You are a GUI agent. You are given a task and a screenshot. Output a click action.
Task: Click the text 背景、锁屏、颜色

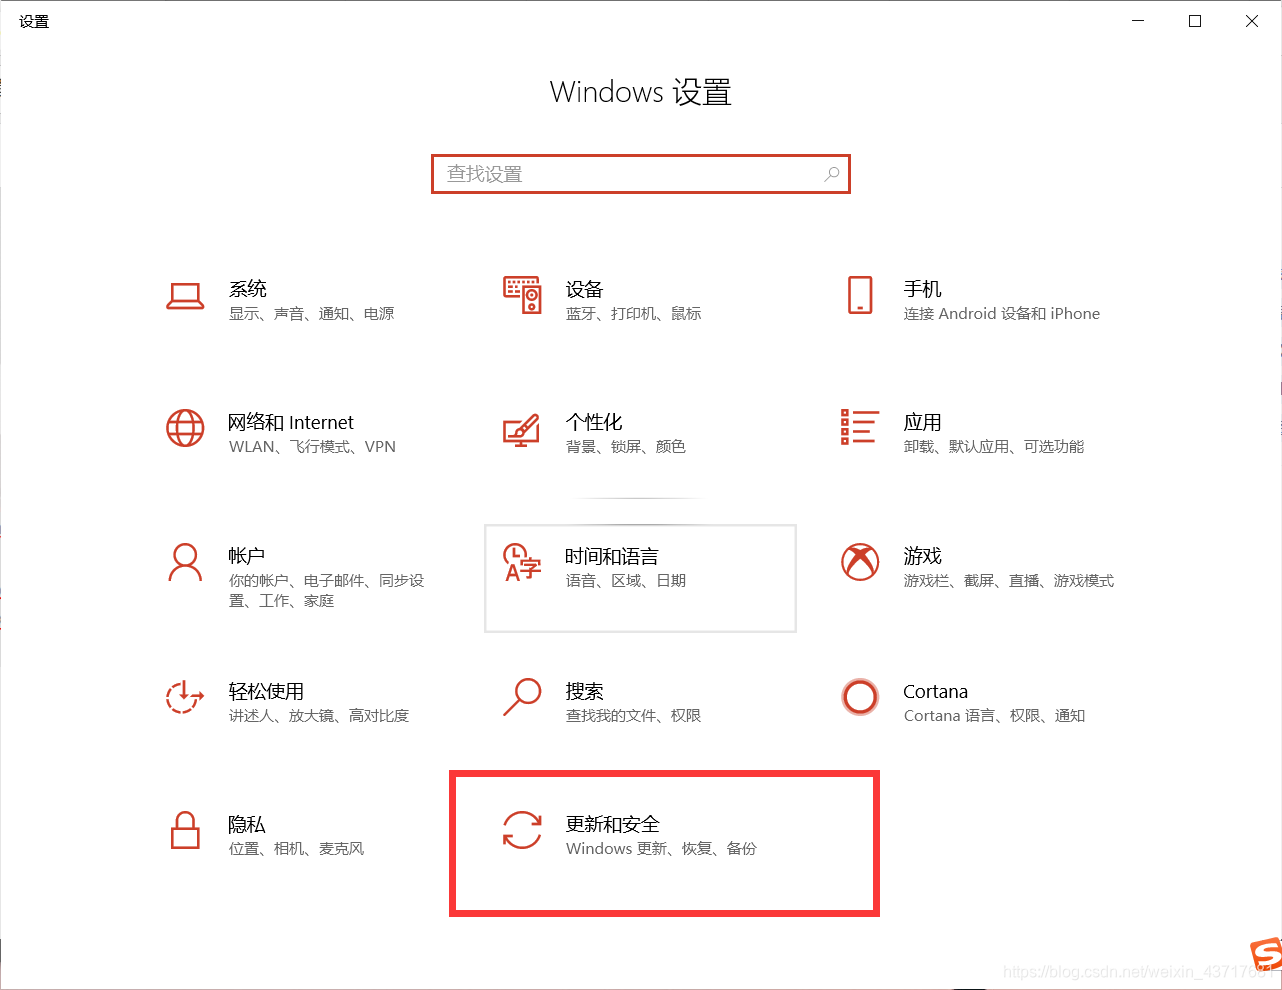click(626, 447)
